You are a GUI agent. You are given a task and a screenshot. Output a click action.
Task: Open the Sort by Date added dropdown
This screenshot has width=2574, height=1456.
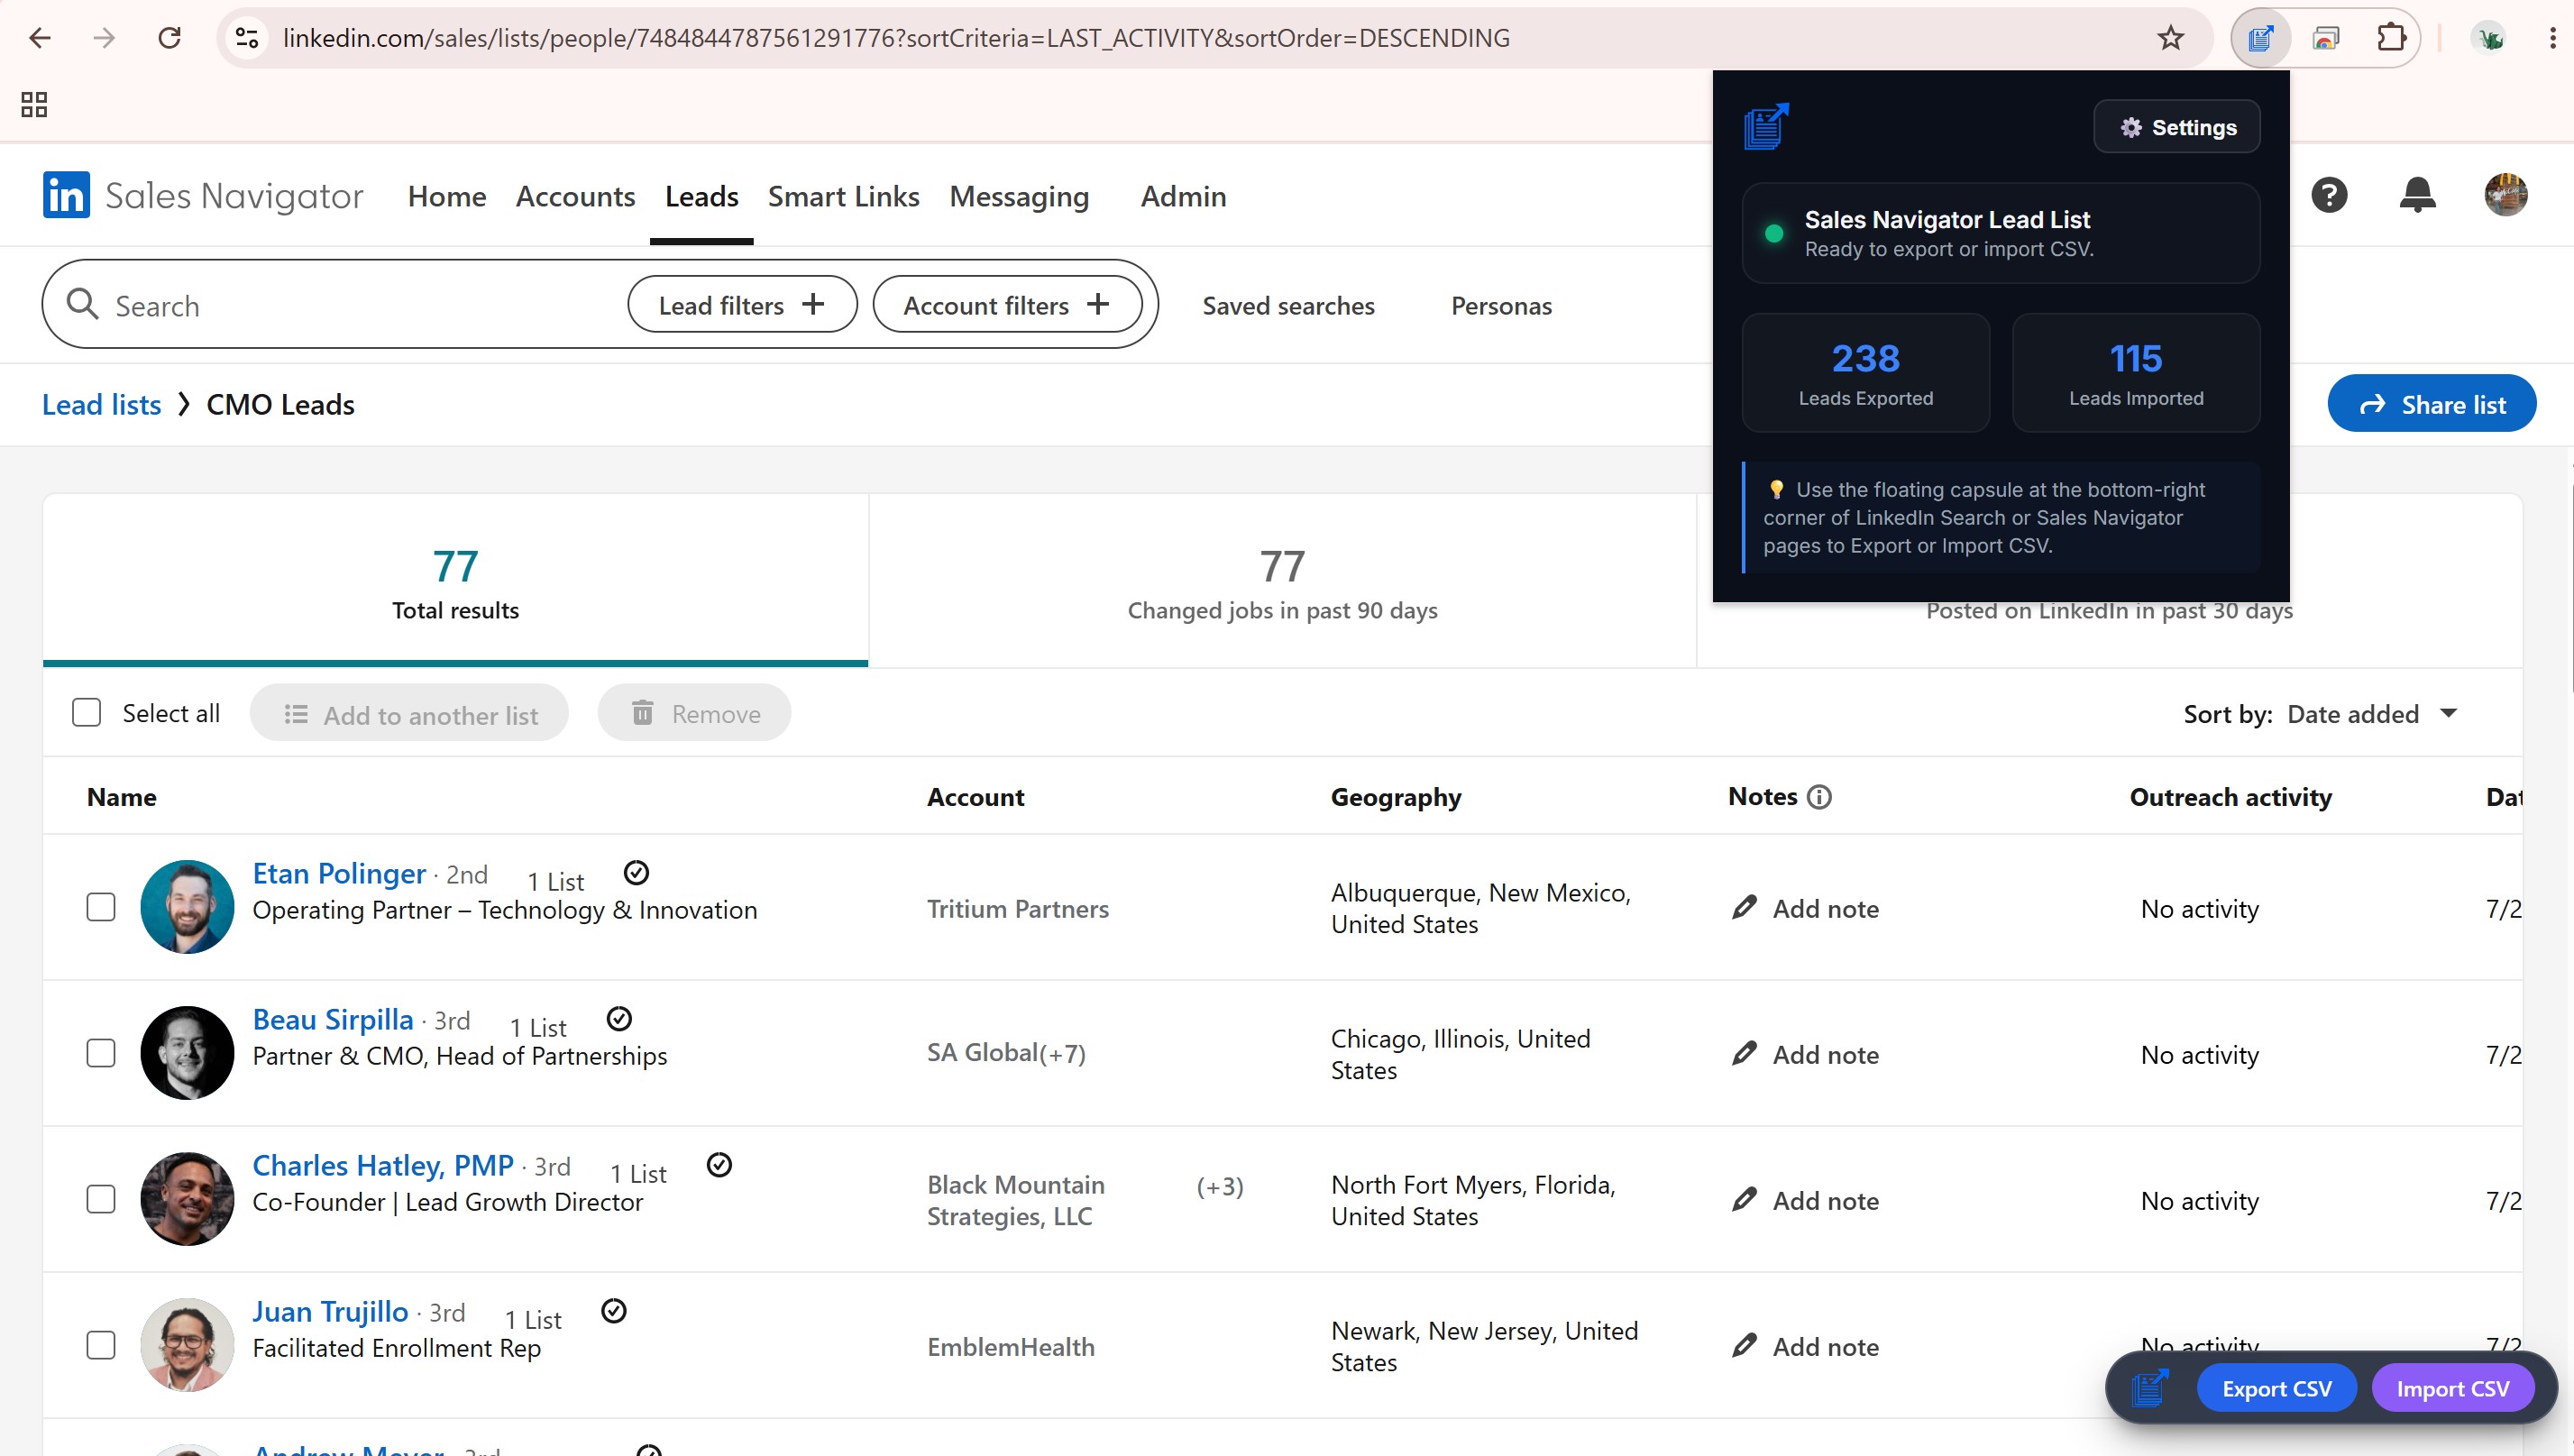coord(2372,714)
